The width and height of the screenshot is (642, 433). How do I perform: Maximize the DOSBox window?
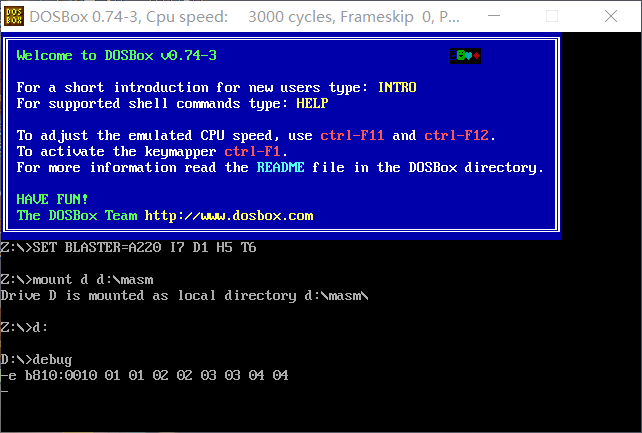click(552, 16)
